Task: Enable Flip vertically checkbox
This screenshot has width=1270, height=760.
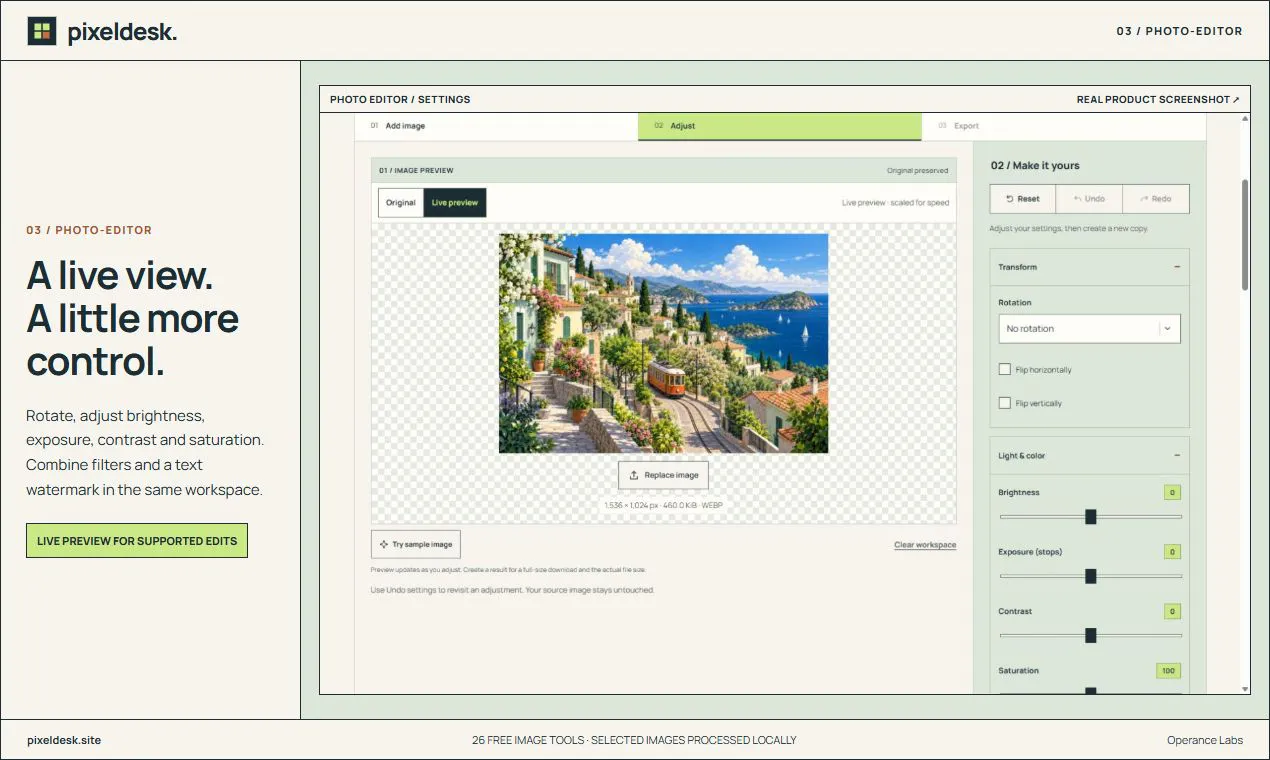Action: (1005, 403)
